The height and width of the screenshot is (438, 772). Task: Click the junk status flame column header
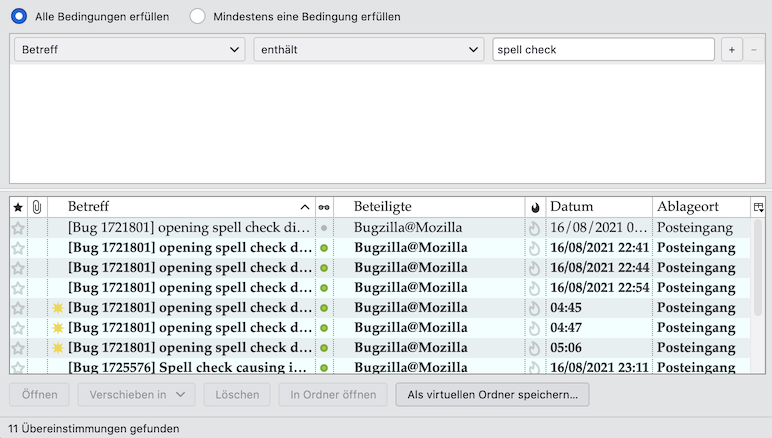(535, 207)
